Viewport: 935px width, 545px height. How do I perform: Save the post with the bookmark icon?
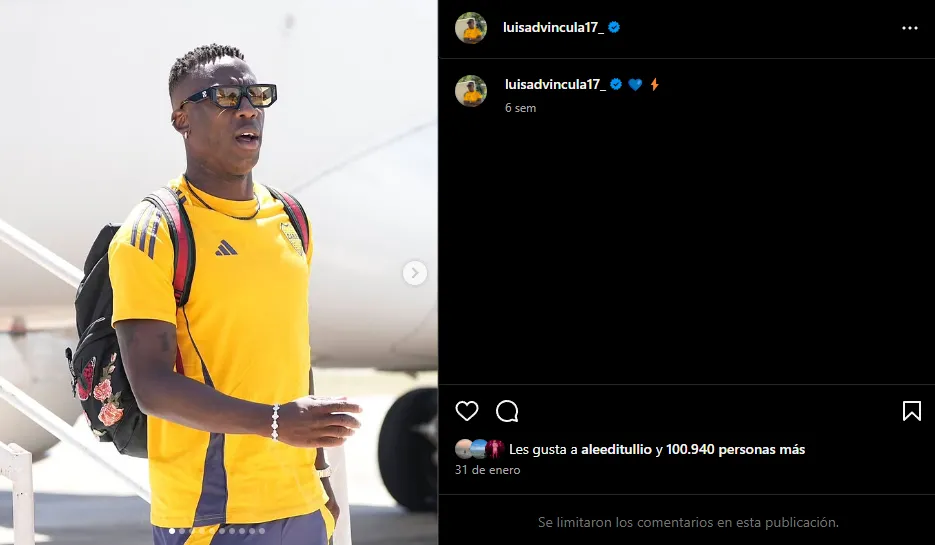coord(912,411)
